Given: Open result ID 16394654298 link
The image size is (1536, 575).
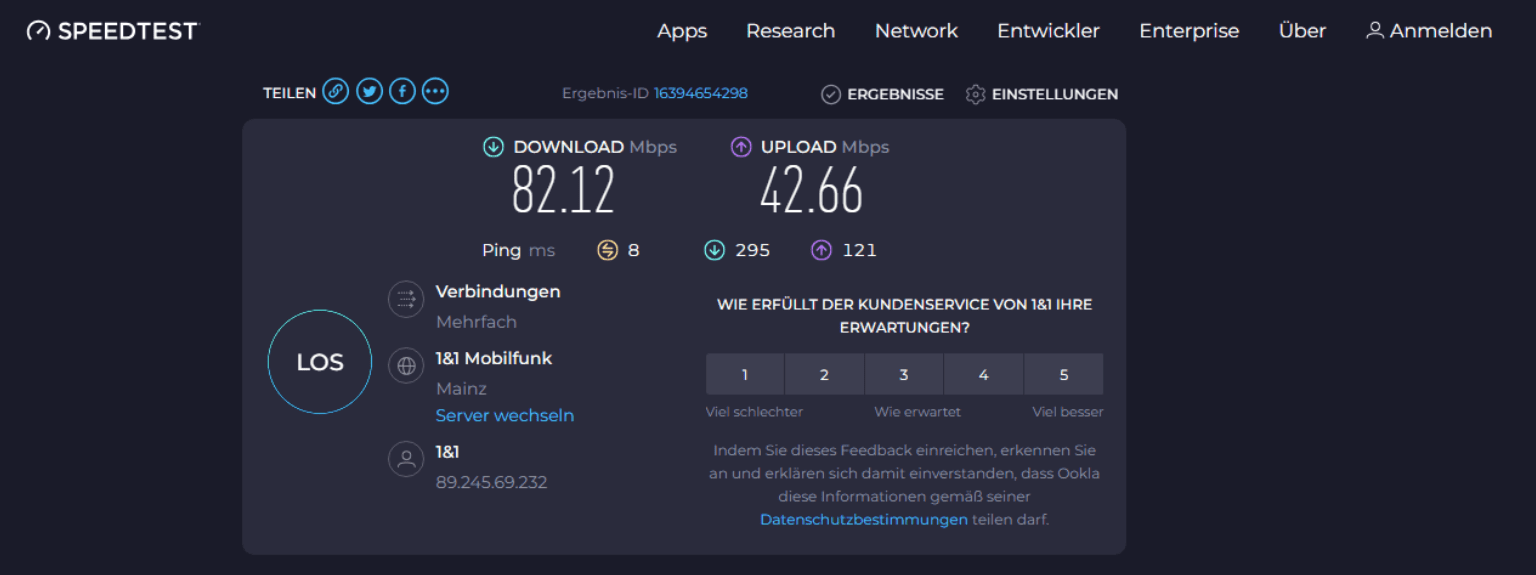Looking at the screenshot, I should pyautogui.click(x=701, y=93).
